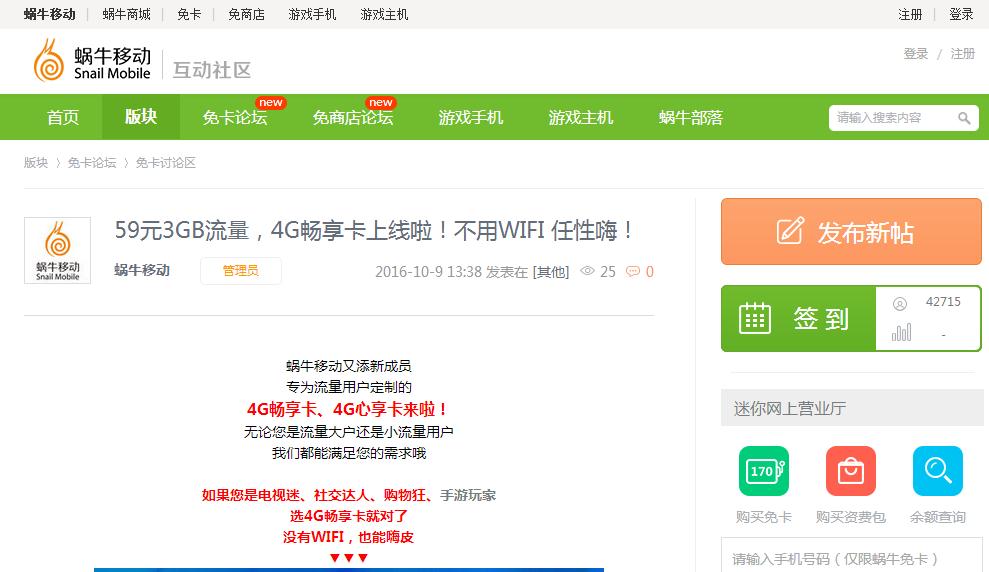
Task: Click the pencil icon on 发布新帖 button
Action: click(790, 231)
